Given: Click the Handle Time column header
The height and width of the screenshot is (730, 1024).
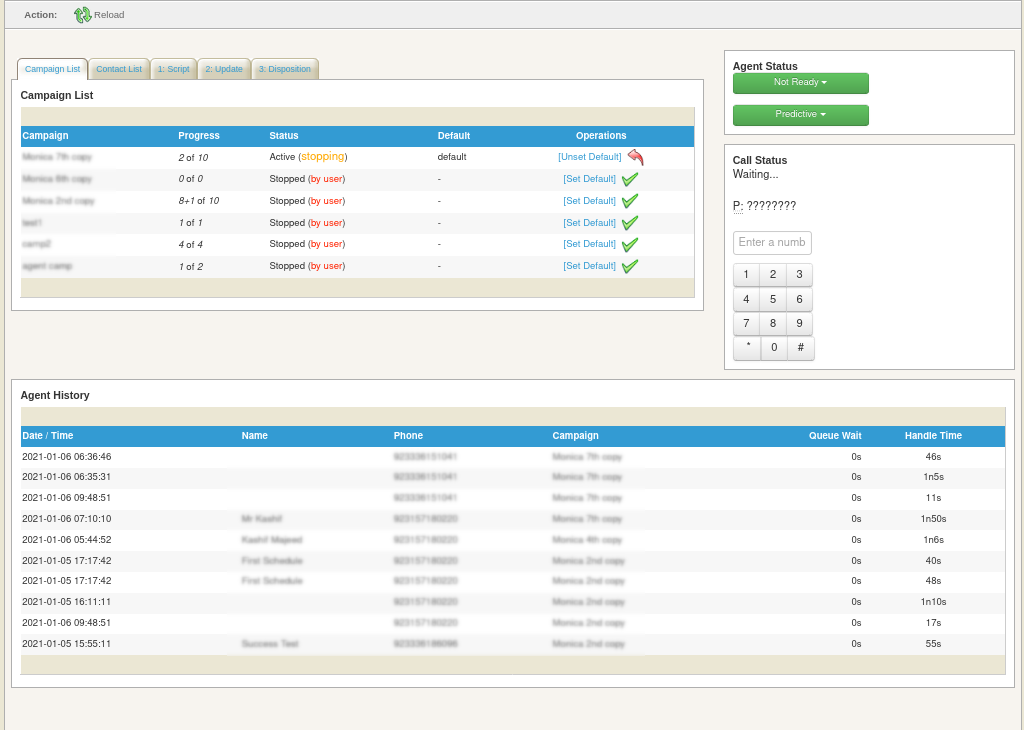Looking at the screenshot, I should pyautogui.click(x=933, y=436).
